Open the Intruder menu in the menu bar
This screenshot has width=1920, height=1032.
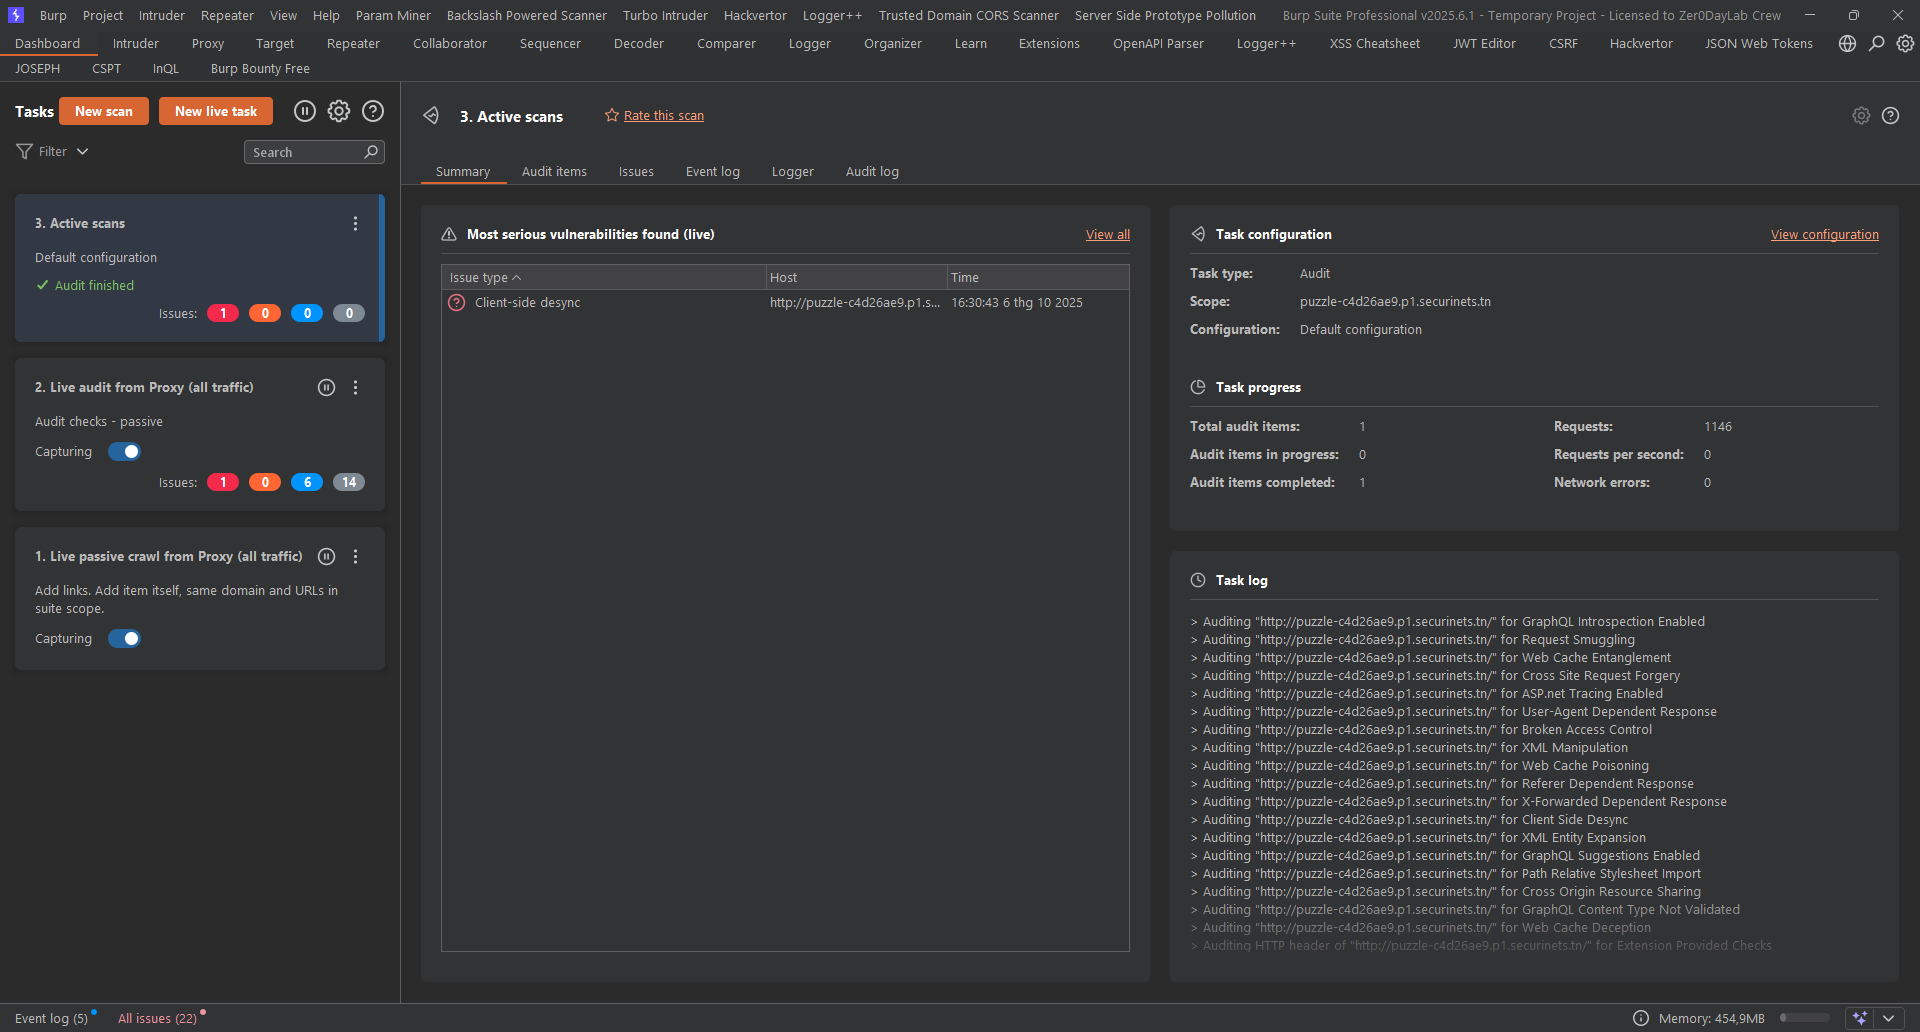tap(162, 15)
